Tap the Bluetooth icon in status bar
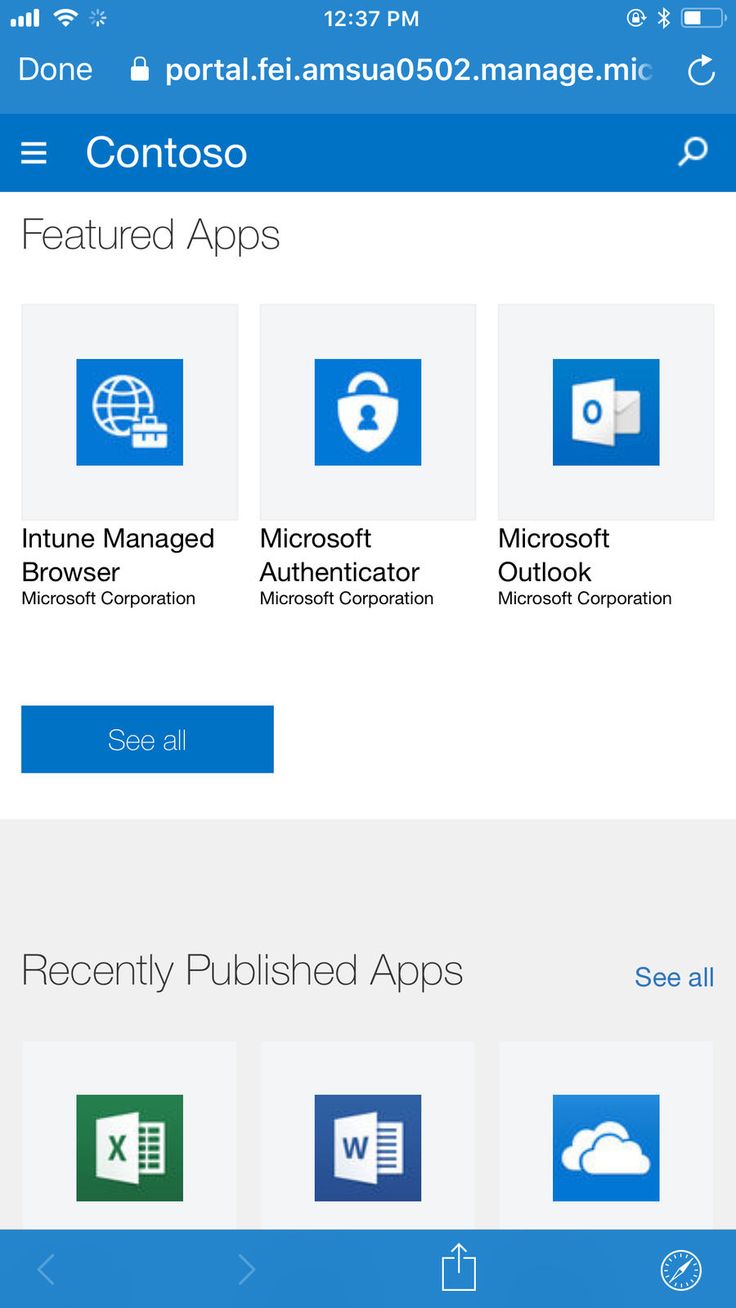The width and height of the screenshot is (736, 1308). tap(663, 18)
